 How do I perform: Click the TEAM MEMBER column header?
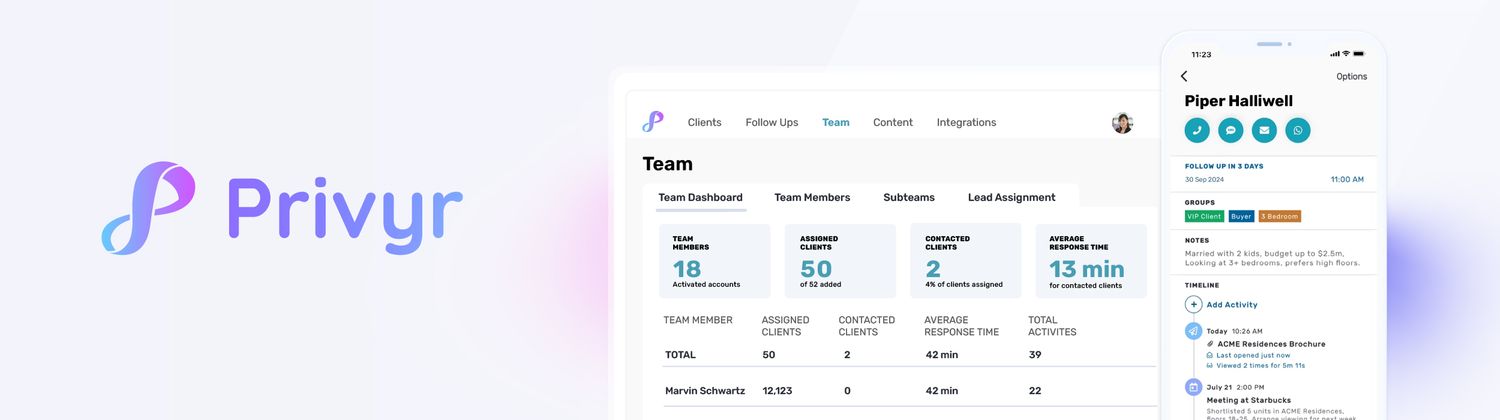click(x=698, y=320)
